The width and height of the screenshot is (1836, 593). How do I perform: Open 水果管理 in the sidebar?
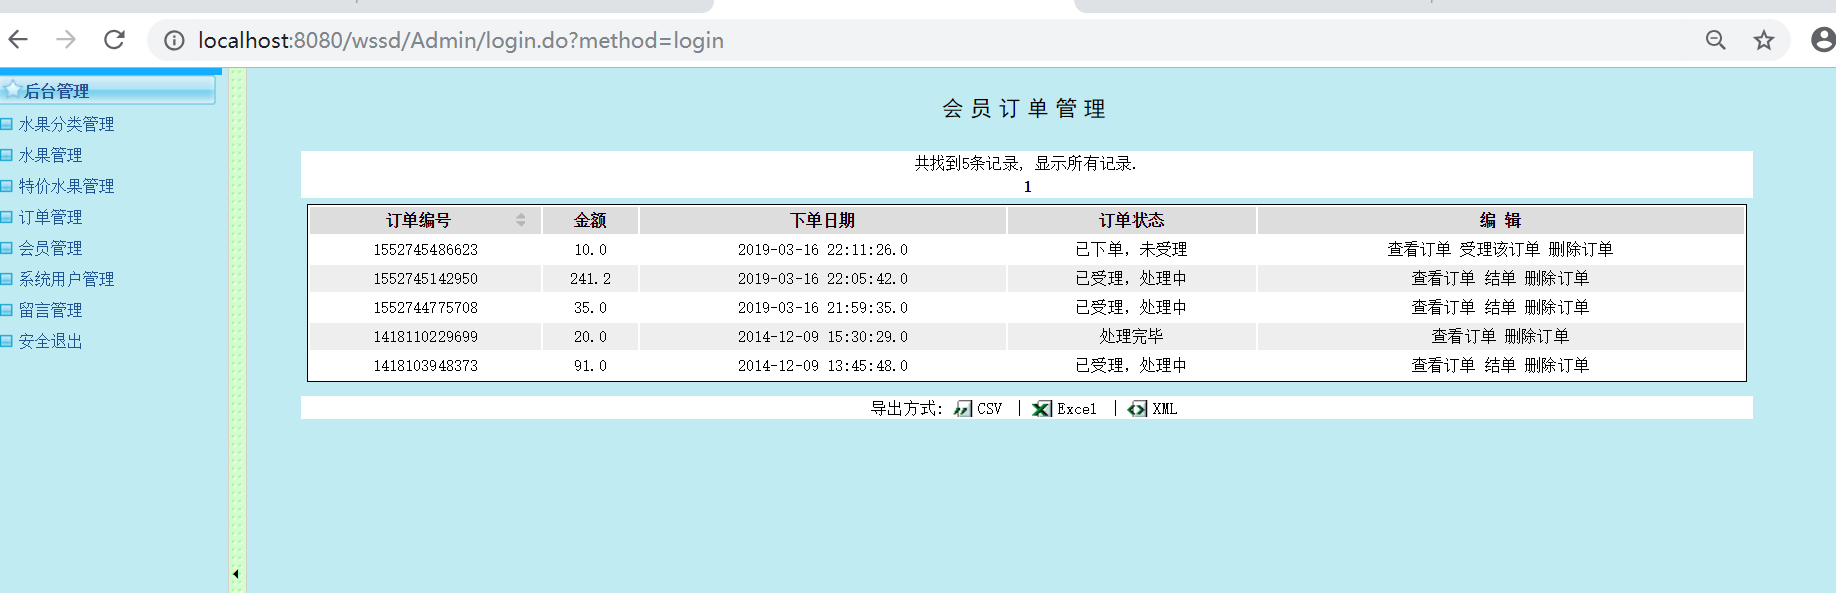[50, 155]
